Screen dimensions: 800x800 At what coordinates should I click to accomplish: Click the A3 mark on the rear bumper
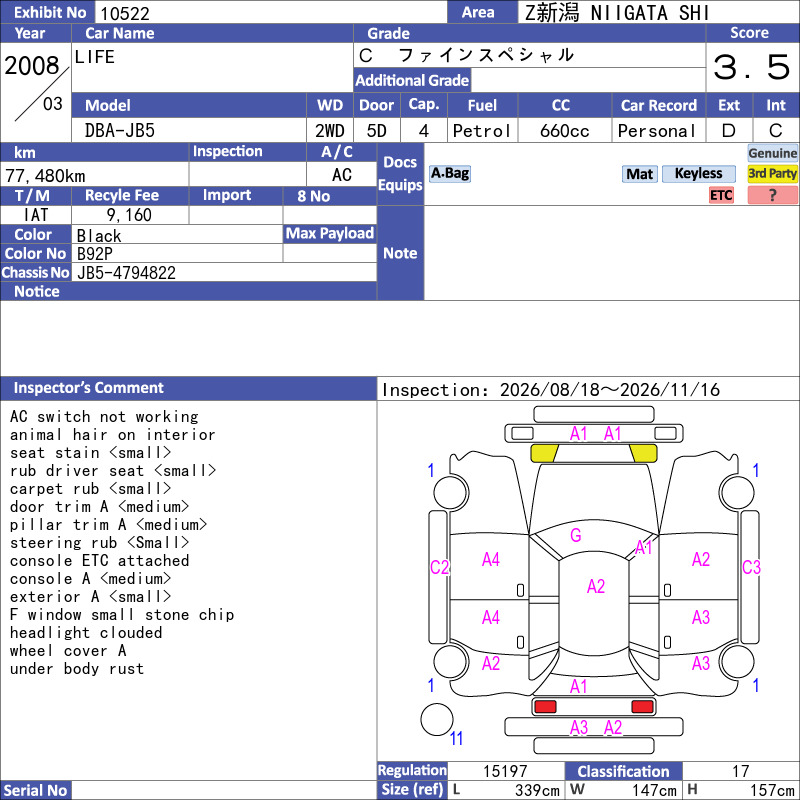pos(579,728)
